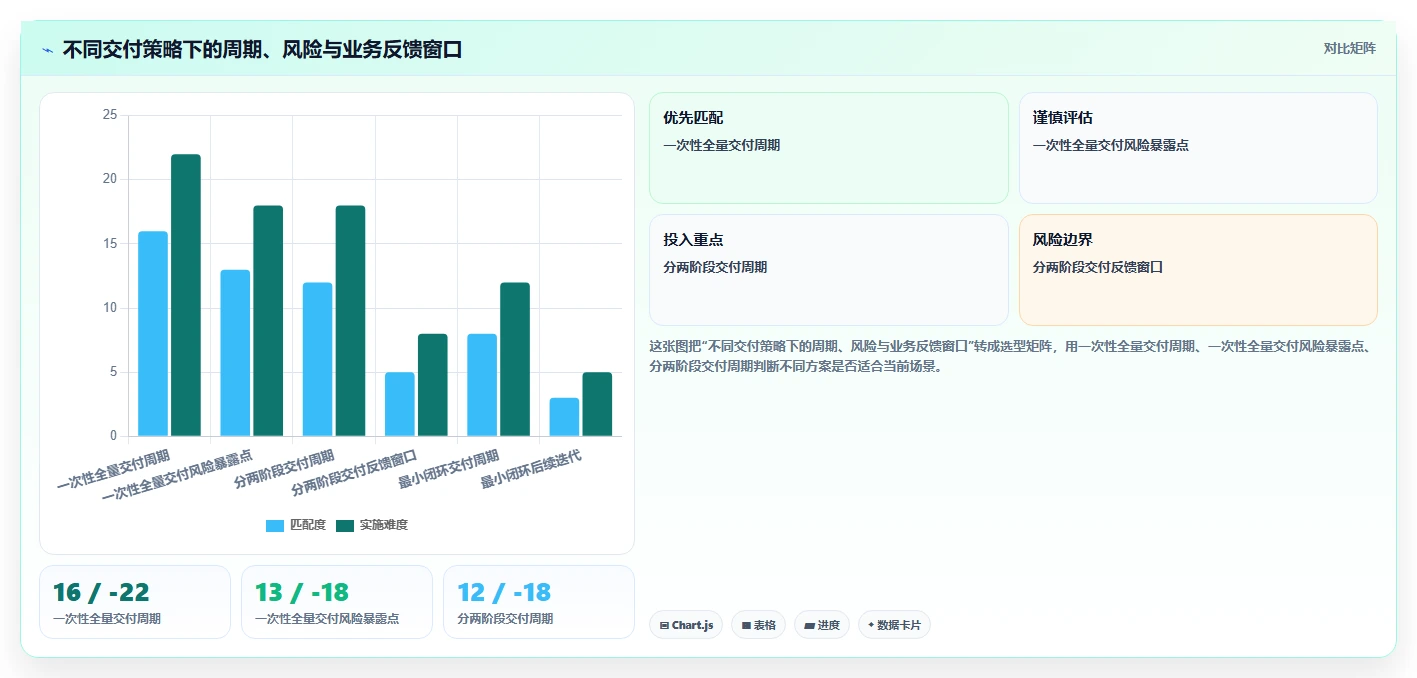
Task: Click the Chart.js tag chip
Action: (686, 625)
